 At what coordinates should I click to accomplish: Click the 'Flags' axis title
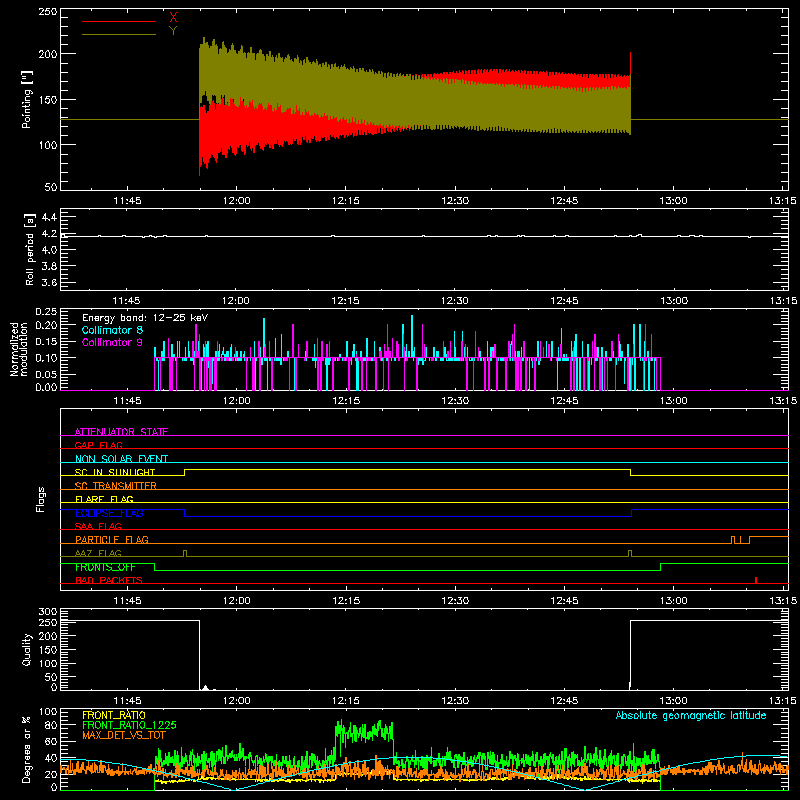click(x=40, y=499)
